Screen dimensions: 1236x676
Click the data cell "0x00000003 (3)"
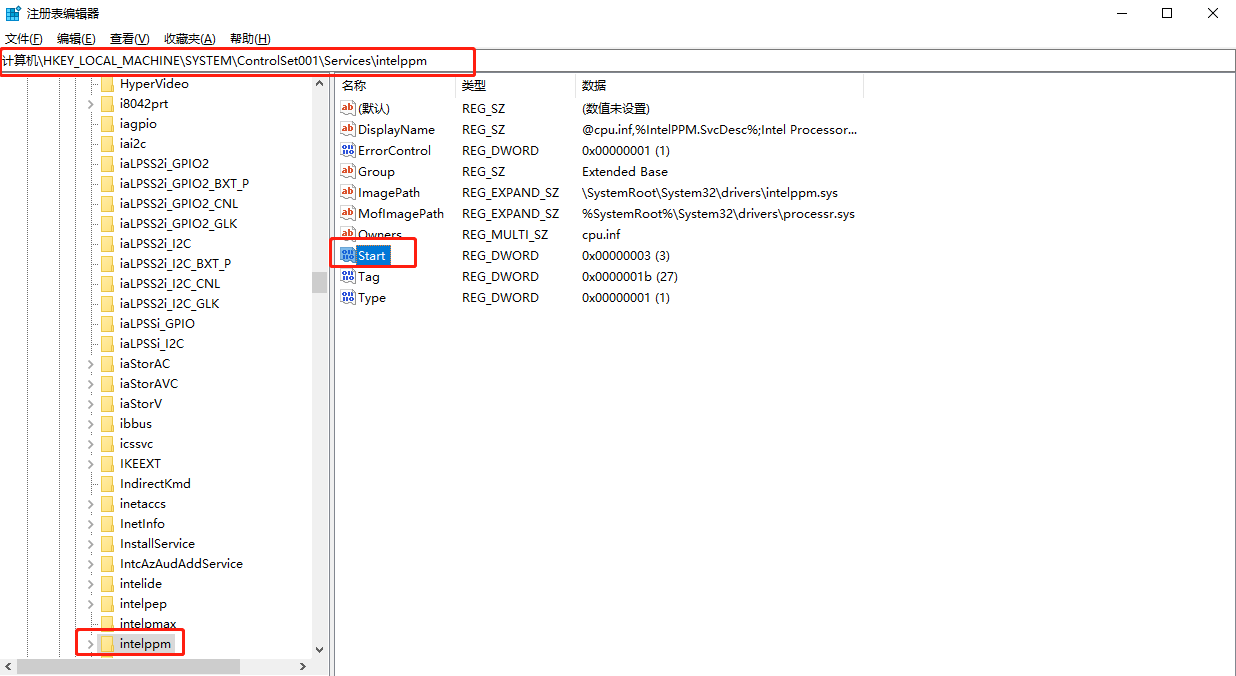coord(626,256)
